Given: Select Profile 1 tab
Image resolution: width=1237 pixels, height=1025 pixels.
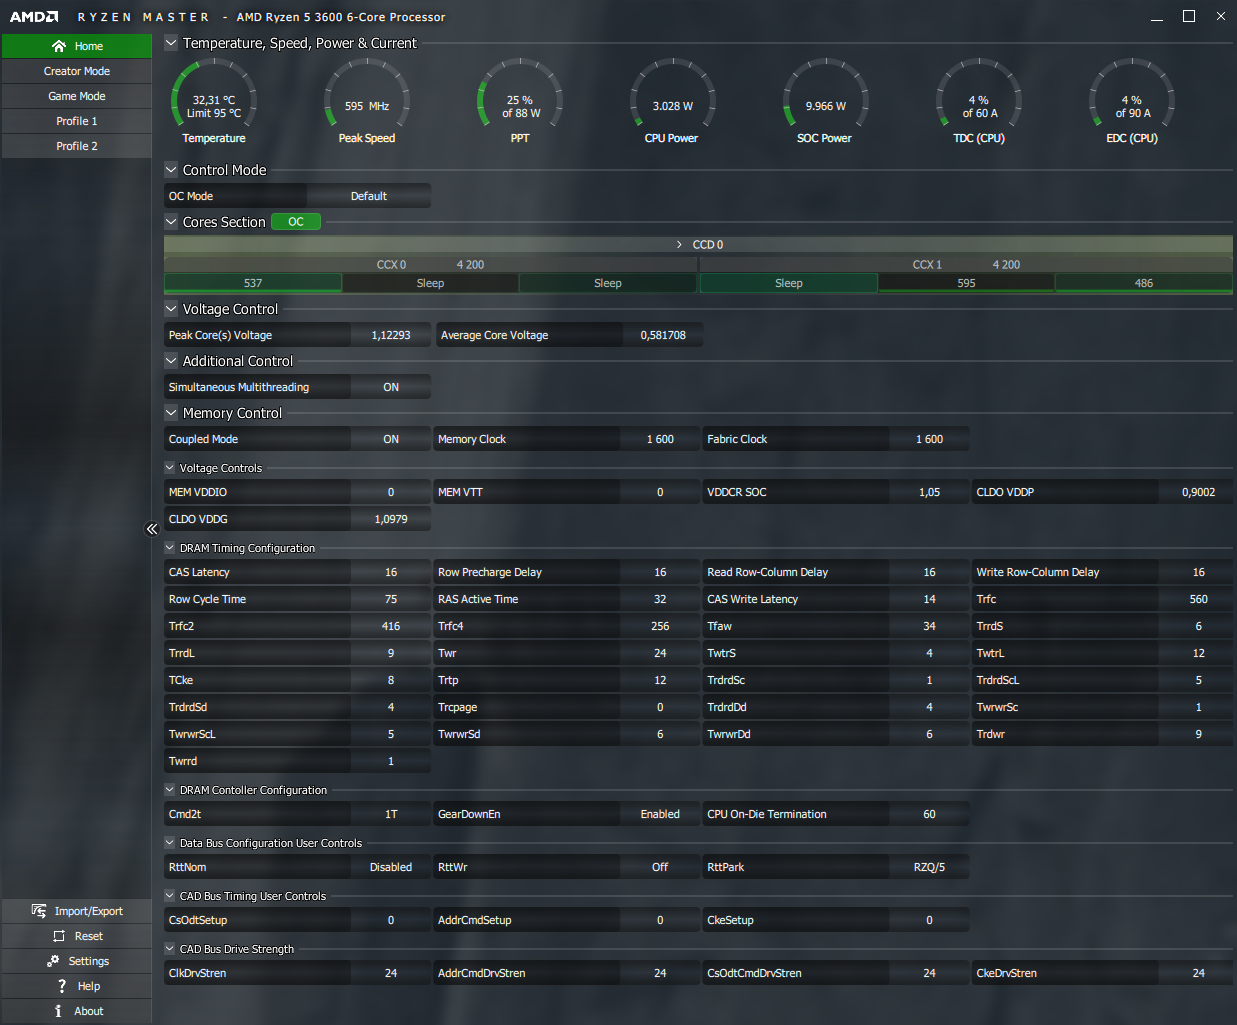Looking at the screenshot, I should [x=76, y=121].
